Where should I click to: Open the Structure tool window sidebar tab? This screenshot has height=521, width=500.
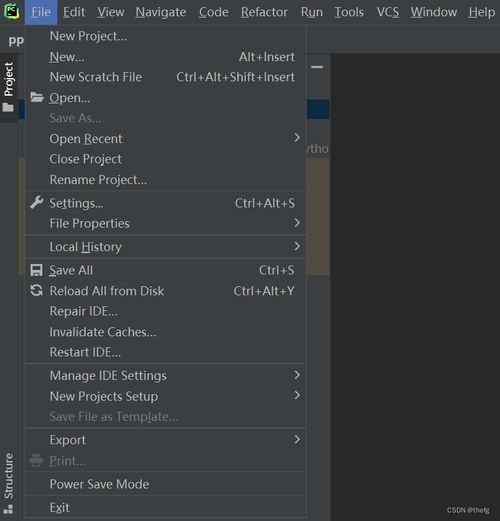tap(9, 483)
